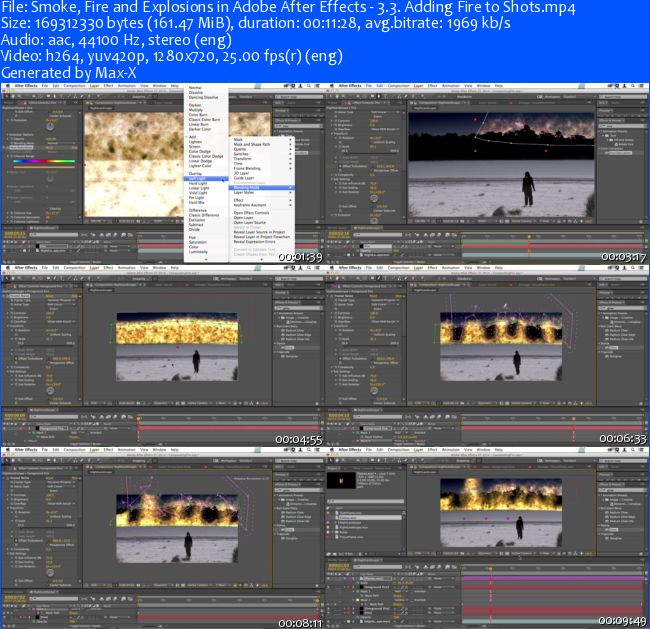Select the Hand tool in the 00:01:39 frame
The image size is (650, 629).
12,96
